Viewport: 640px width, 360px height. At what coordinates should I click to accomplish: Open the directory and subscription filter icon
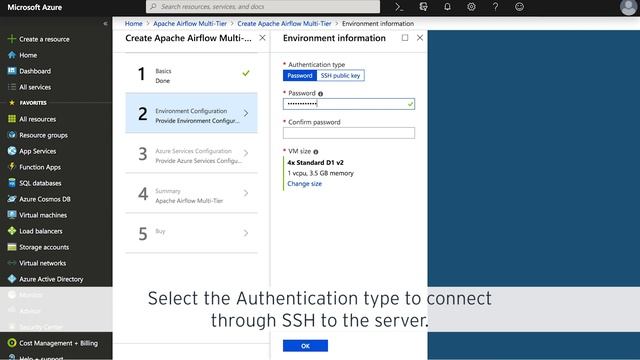(423, 7)
